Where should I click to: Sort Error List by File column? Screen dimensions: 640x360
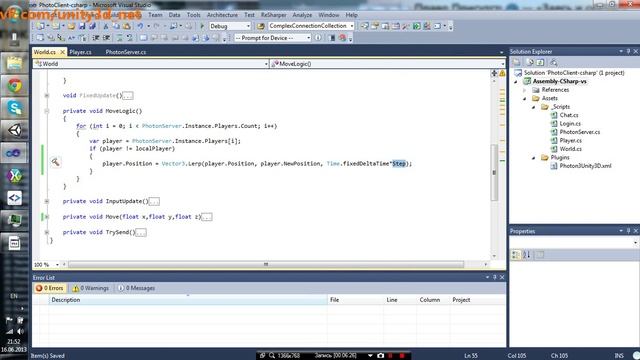click(355, 300)
